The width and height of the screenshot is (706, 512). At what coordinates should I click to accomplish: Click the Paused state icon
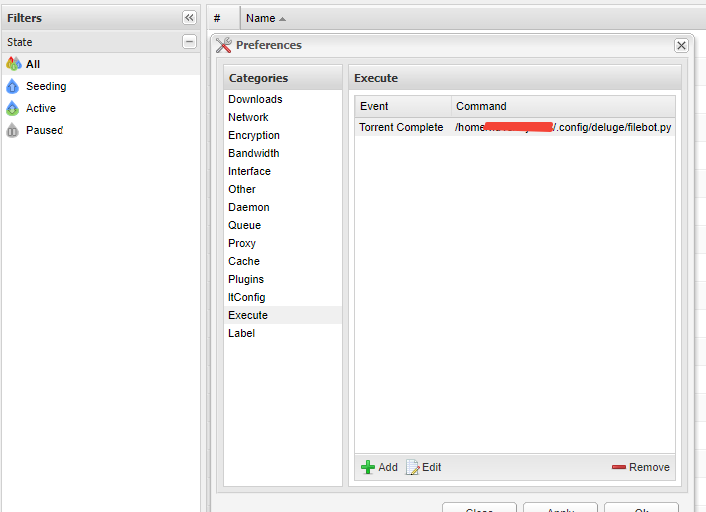click(x=13, y=130)
